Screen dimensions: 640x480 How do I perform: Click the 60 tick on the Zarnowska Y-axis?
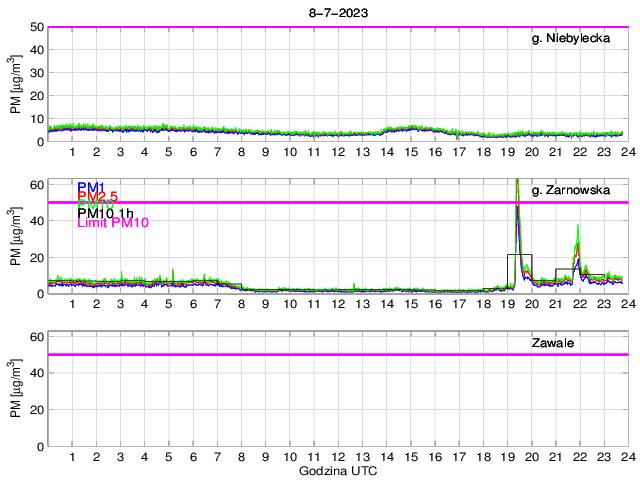37,184
